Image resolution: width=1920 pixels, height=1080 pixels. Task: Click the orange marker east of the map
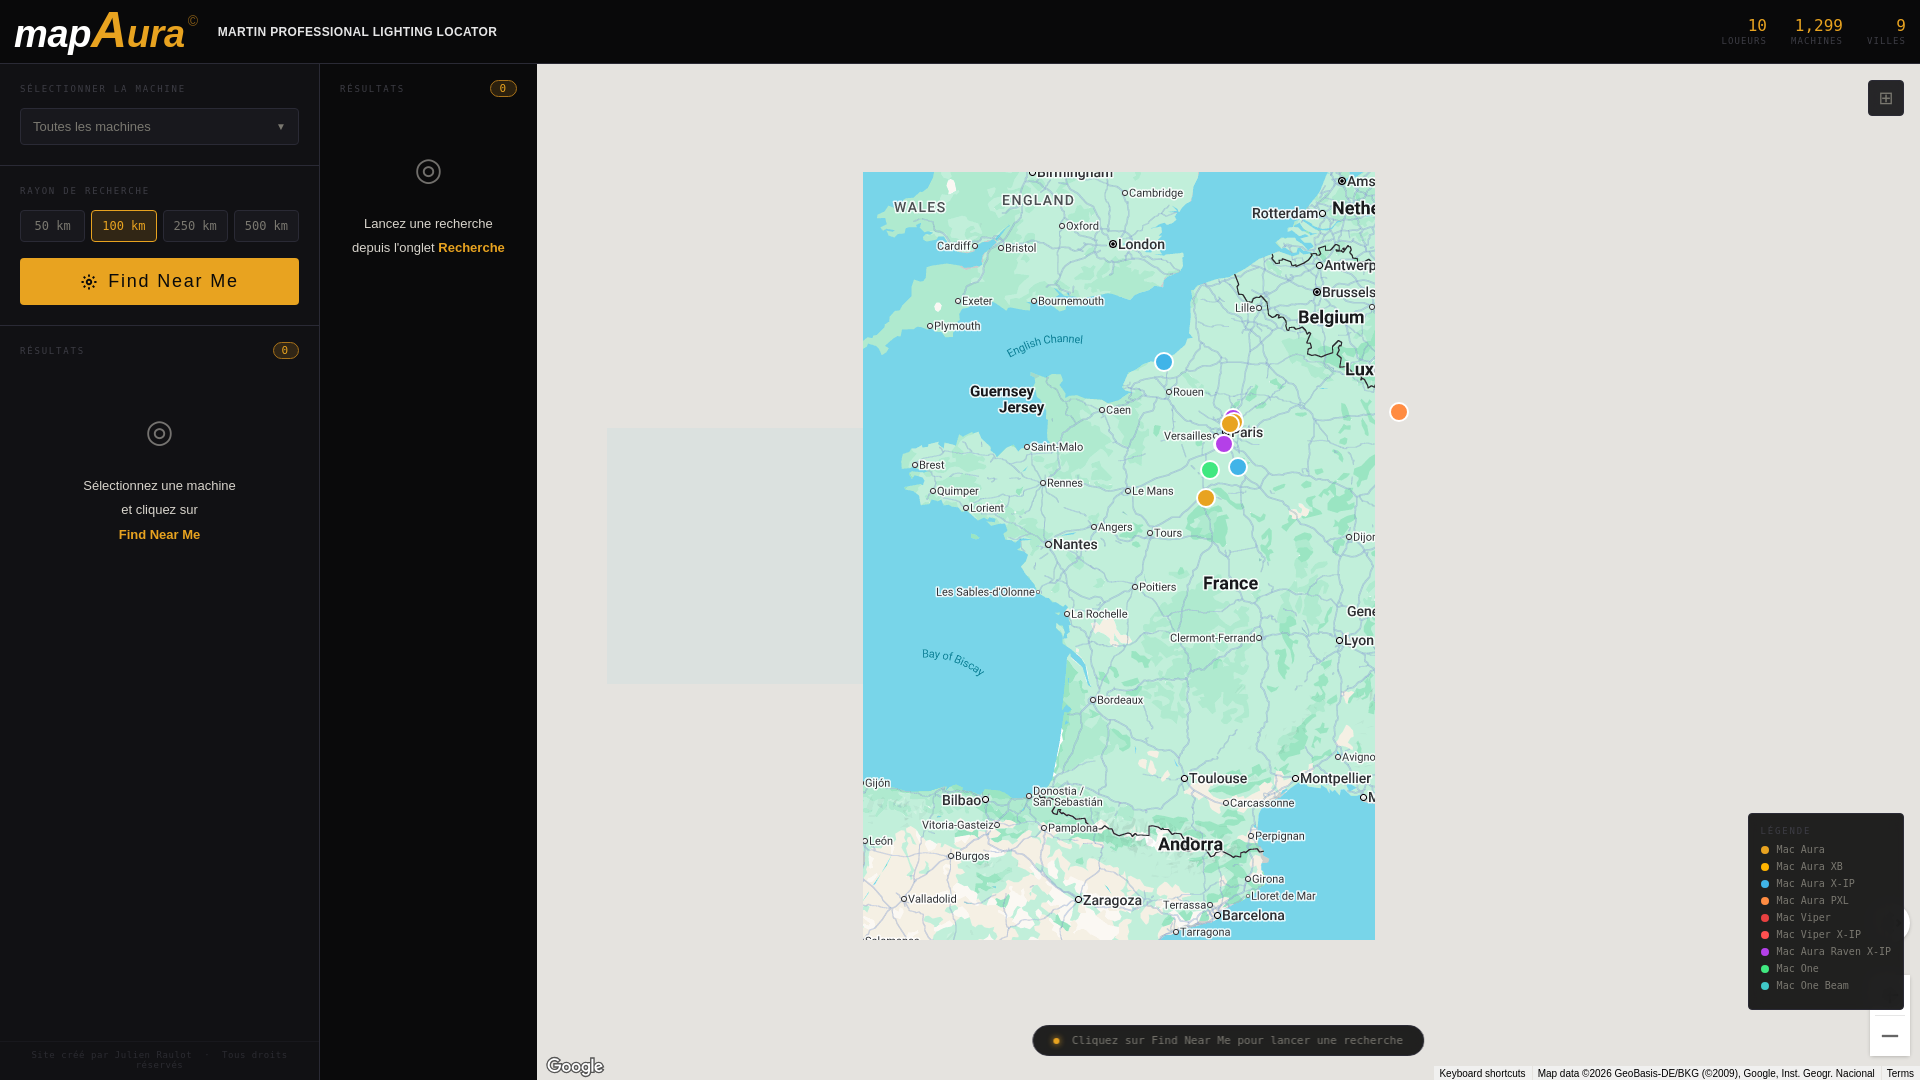click(x=1399, y=412)
